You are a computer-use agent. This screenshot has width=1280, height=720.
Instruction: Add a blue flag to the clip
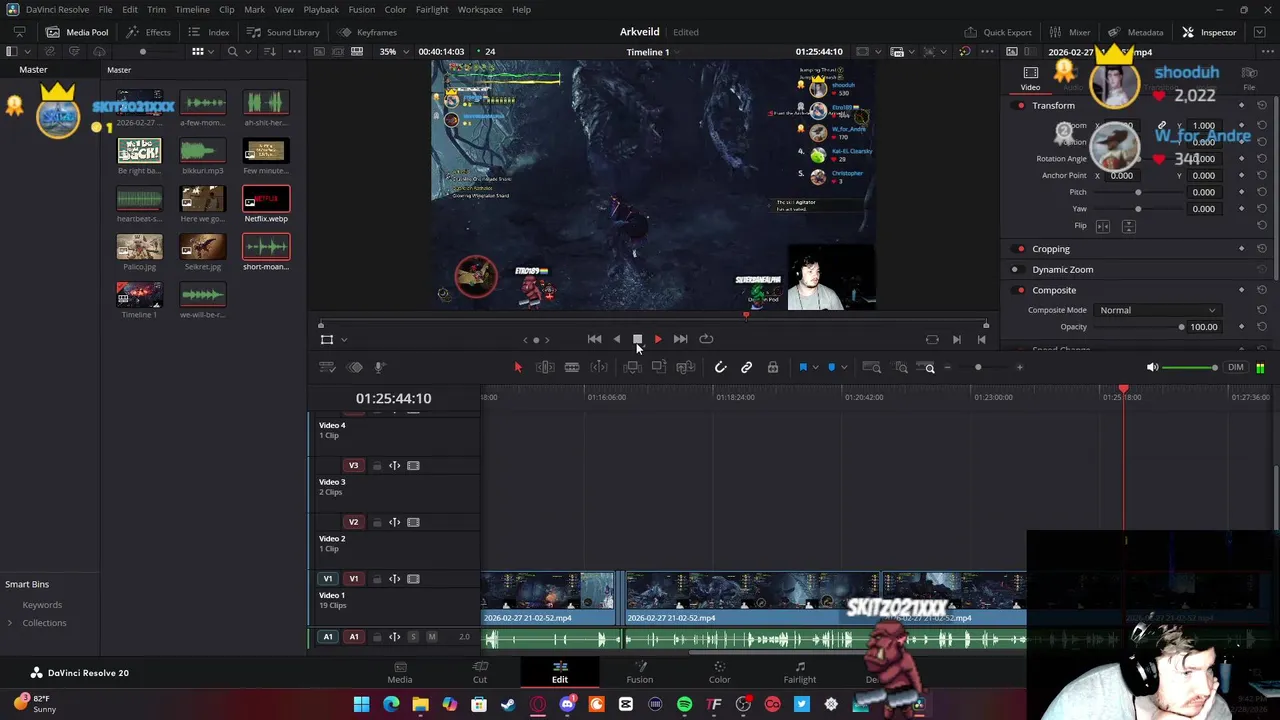click(x=803, y=368)
